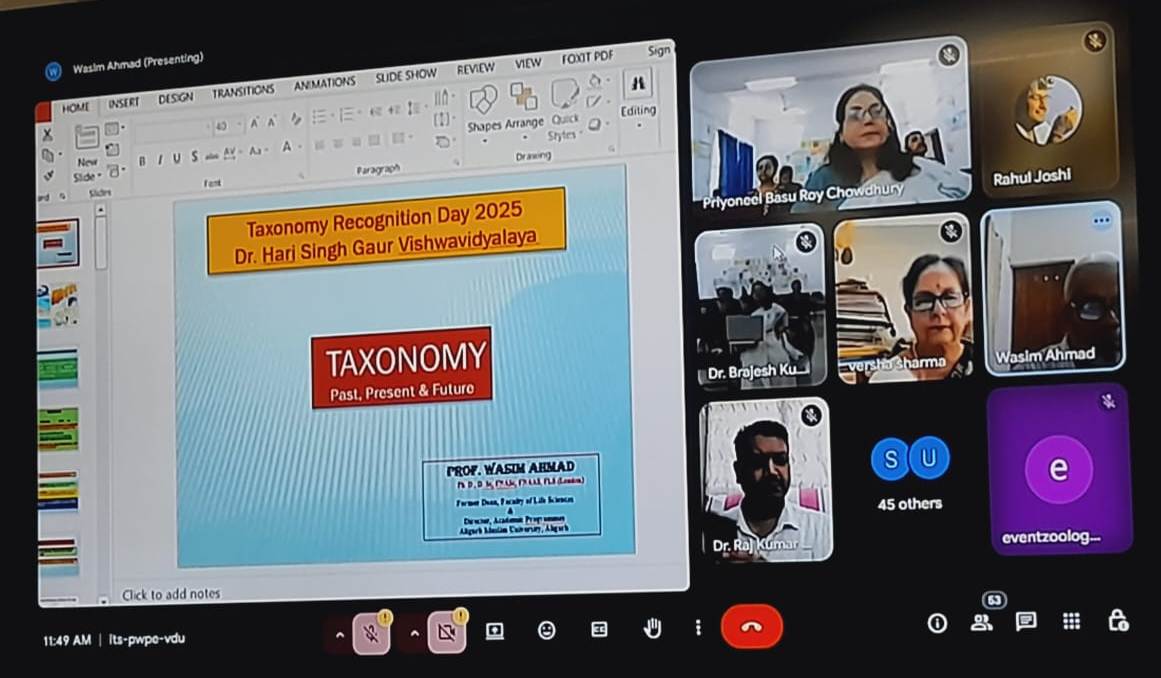Show the participants people icon
Screen dimensions: 1161x678
[x=981, y=622]
